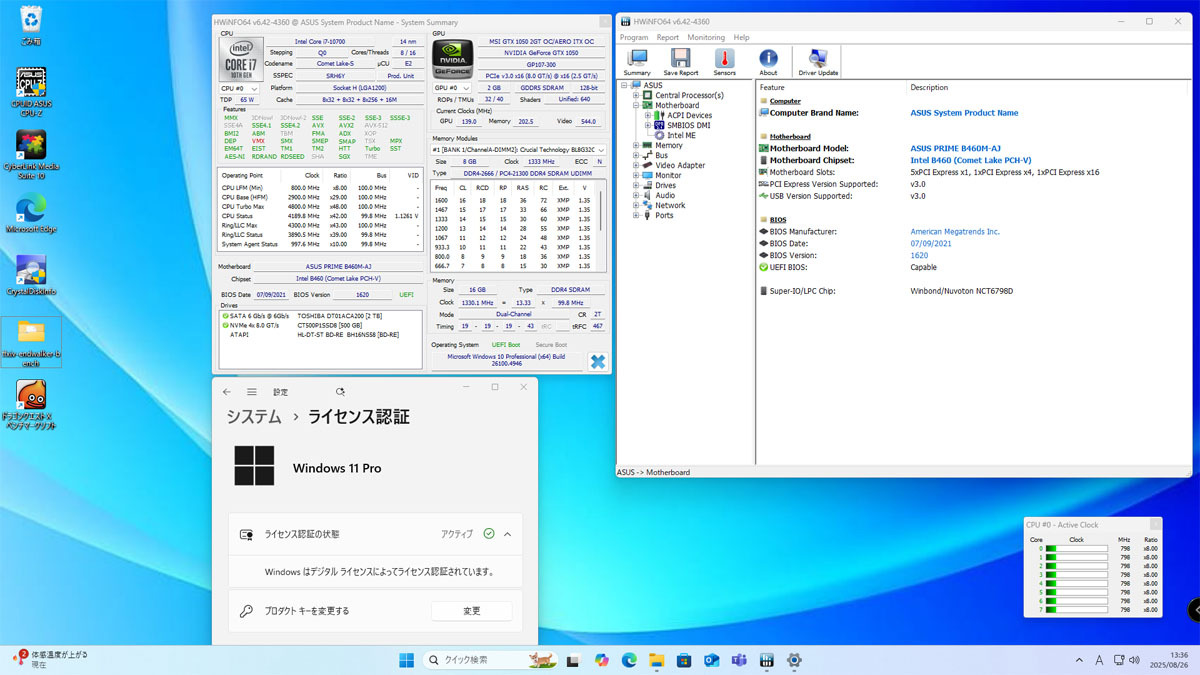The width and height of the screenshot is (1200, 675).
Task: Open the memory module selection dropdown
Action: coord(519,149)
